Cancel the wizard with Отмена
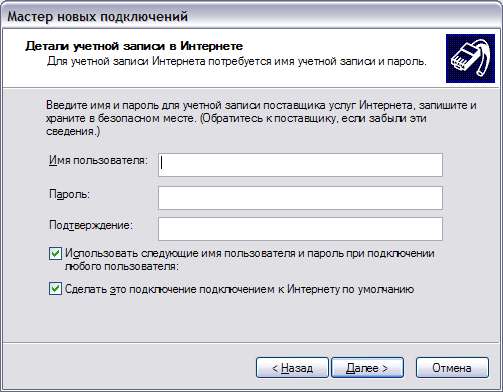The width and height of the screenshot is (503, 392). 452,368
